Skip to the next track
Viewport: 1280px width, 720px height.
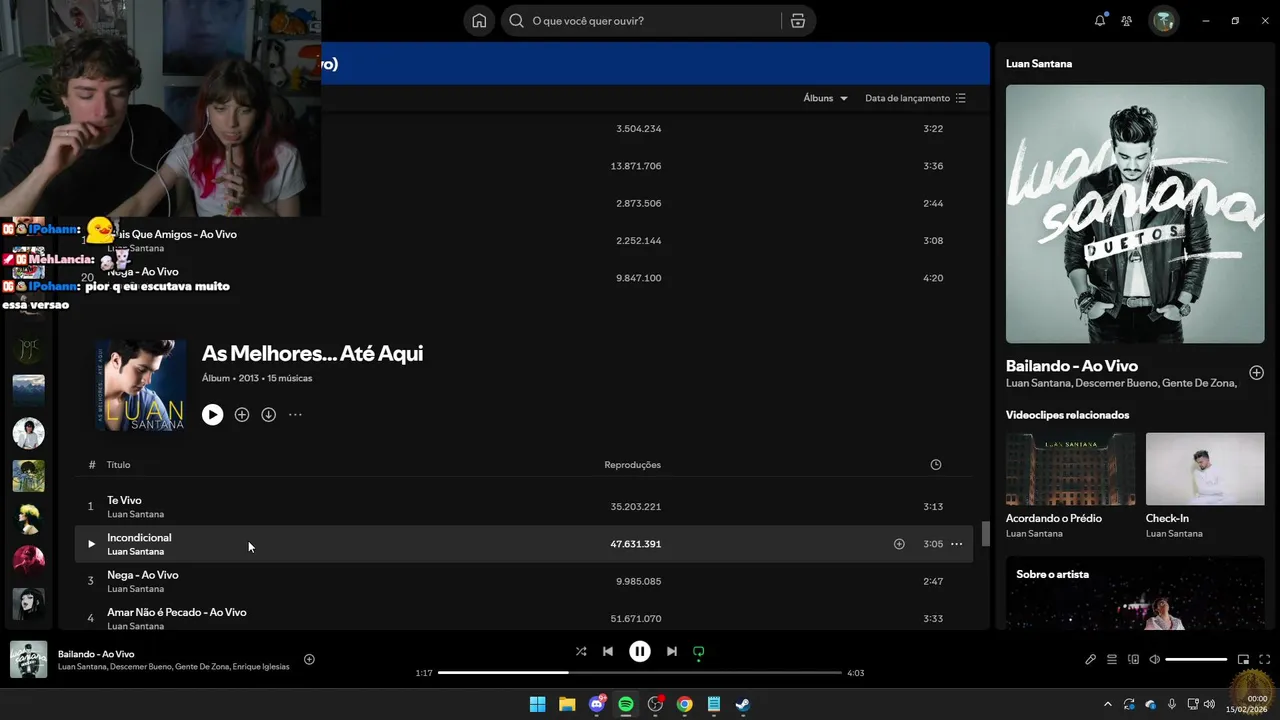click(x=672, y=651)
